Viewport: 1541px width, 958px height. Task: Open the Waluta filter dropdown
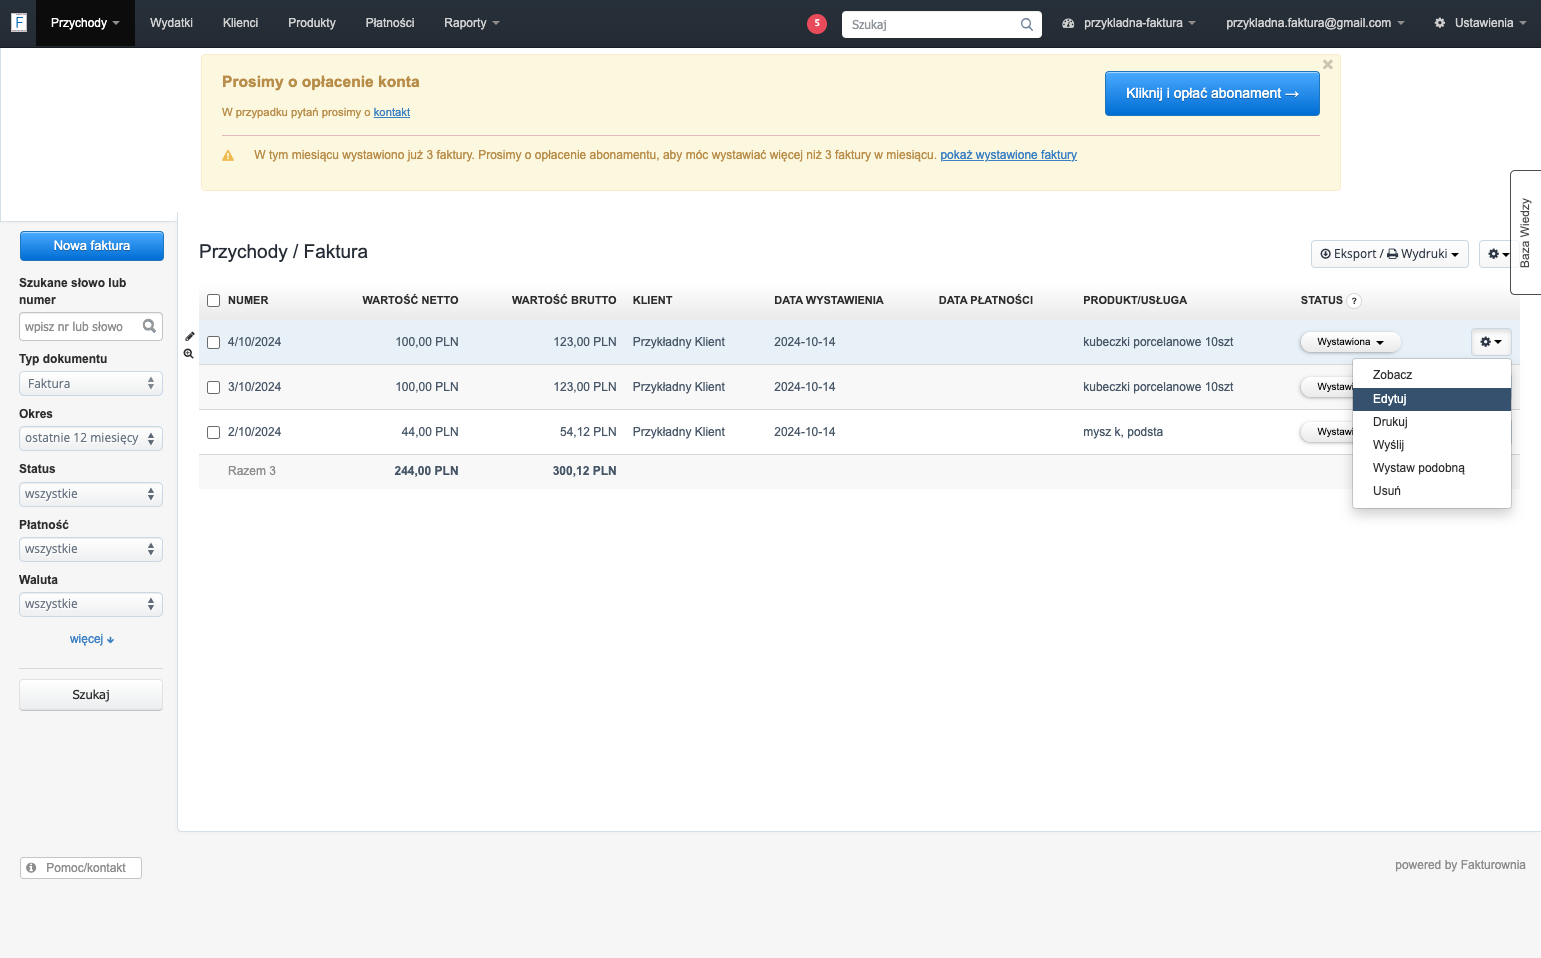91,604
